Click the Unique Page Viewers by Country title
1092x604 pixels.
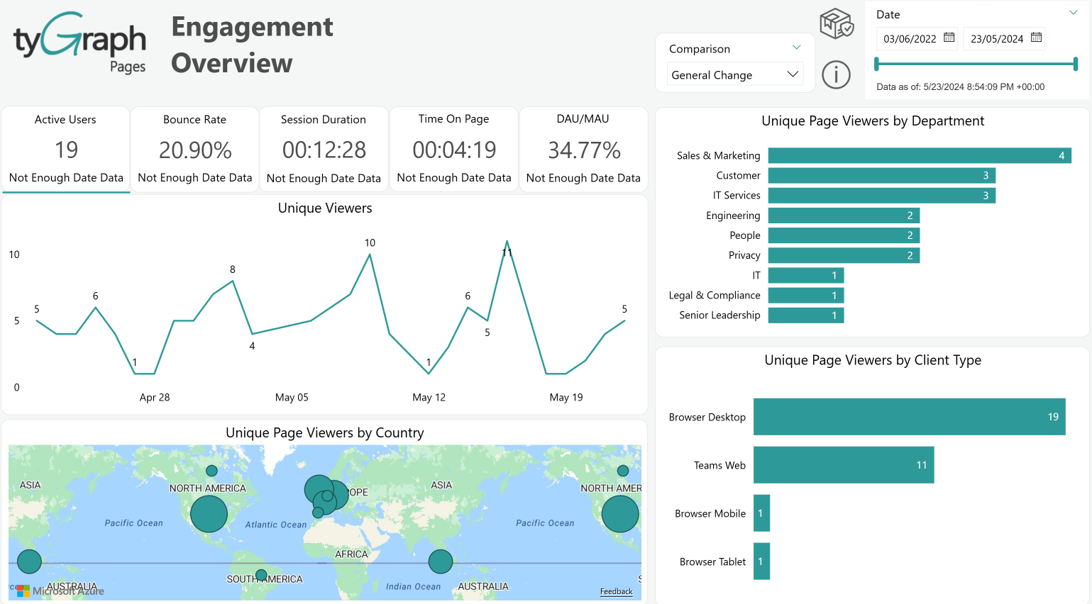point(325,433)
